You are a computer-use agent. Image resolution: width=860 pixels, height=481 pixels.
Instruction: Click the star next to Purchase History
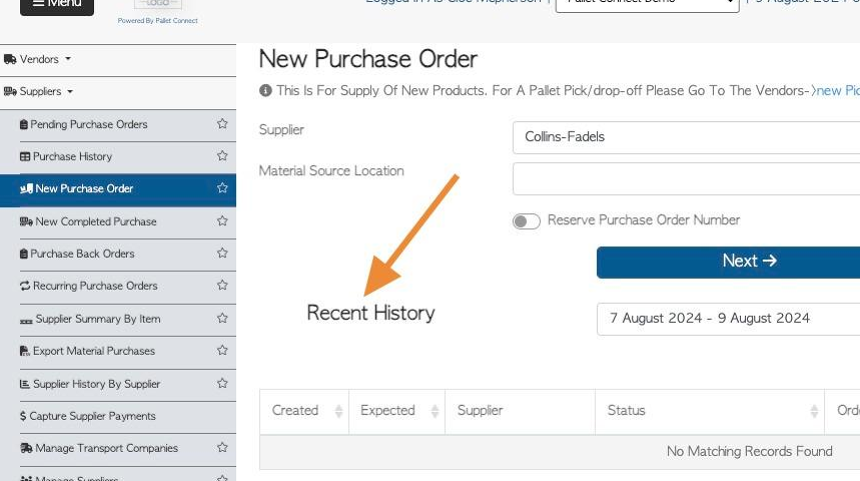click(x=222, y=156)
